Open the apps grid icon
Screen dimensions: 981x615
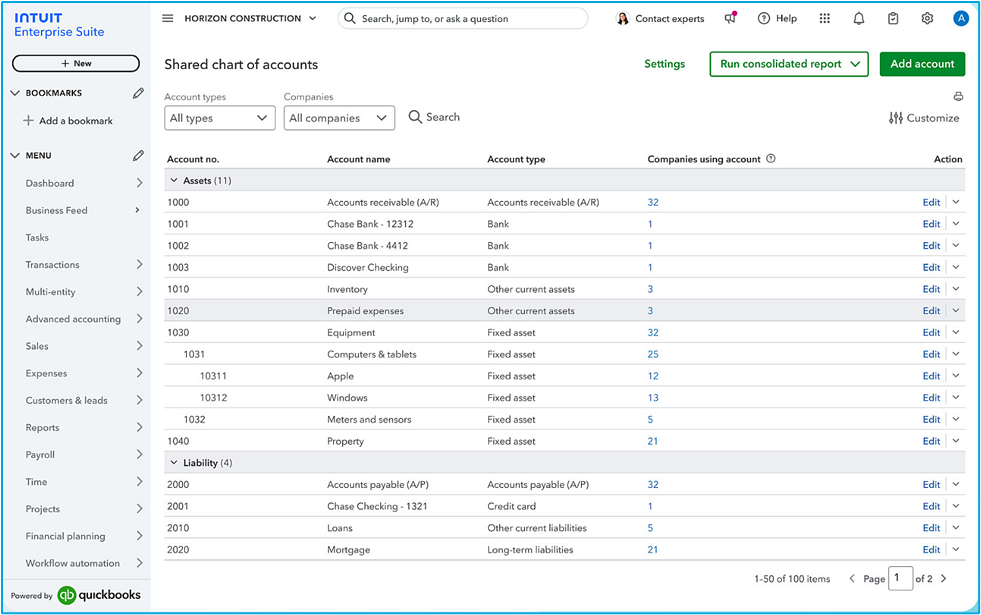[825, 19]
